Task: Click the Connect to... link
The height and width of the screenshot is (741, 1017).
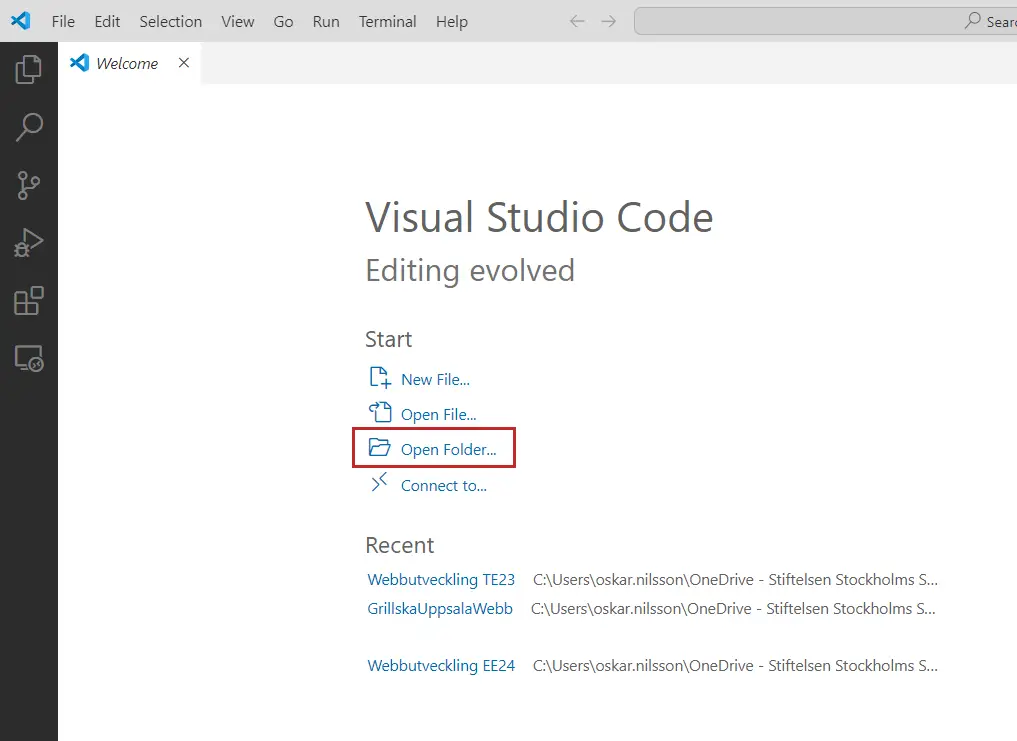Action: point(443,485)
